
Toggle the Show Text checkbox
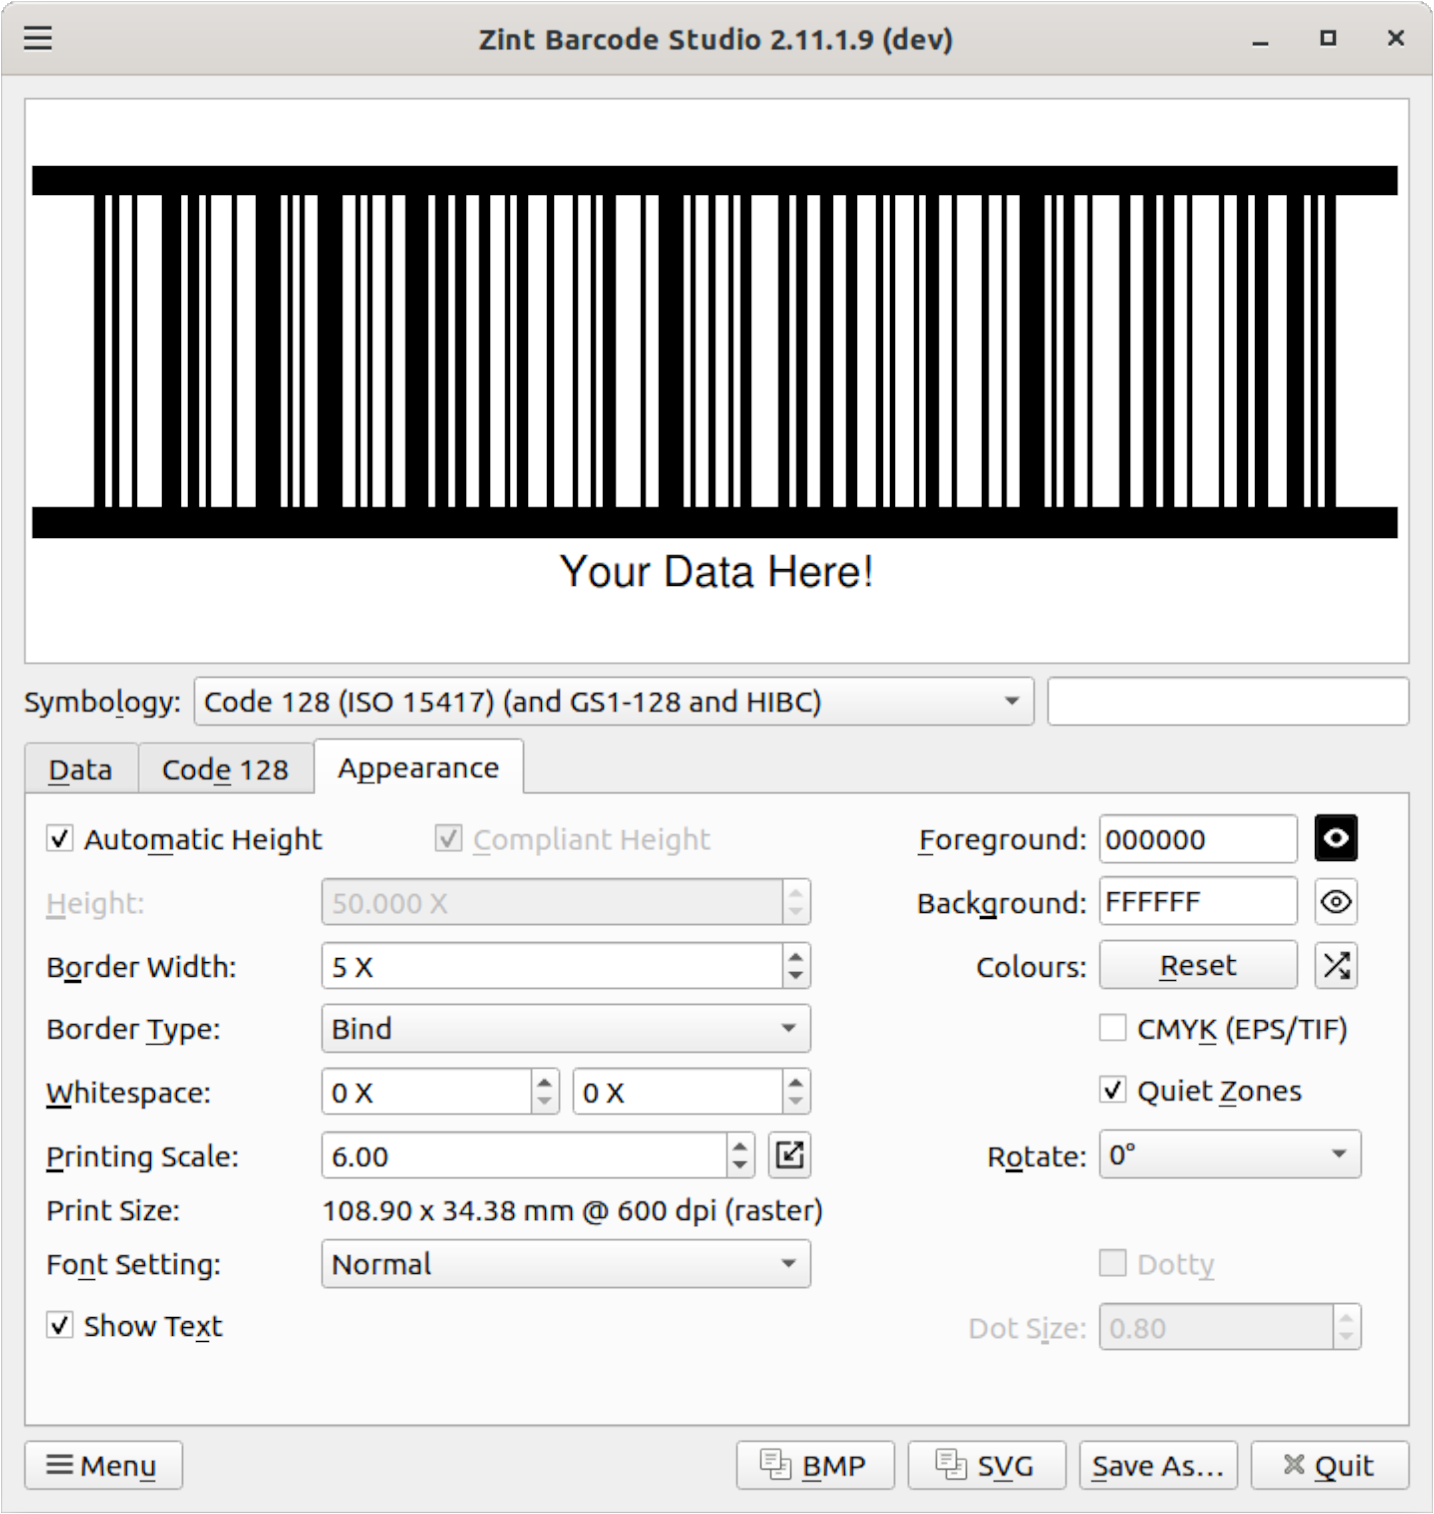click(60, 1326)
